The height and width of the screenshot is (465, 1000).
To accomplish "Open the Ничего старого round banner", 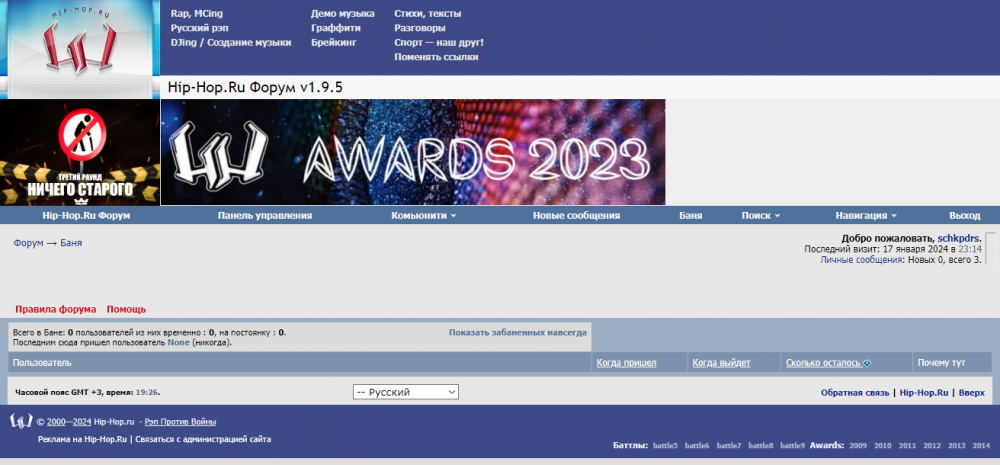I will [80, 152].
